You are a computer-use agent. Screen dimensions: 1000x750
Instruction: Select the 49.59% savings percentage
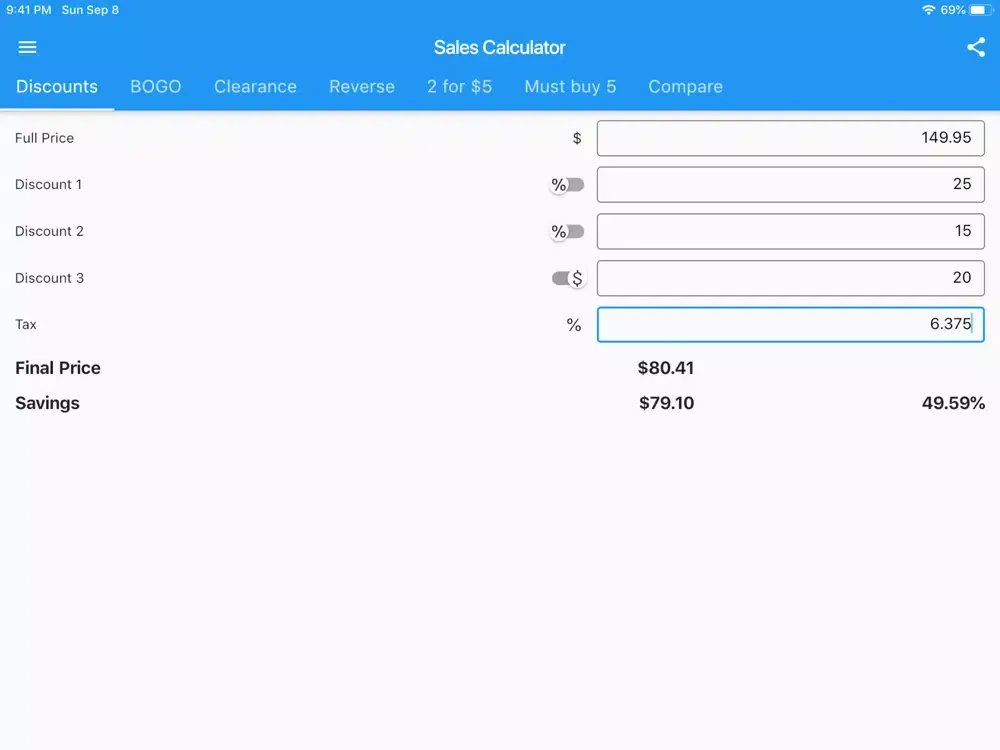tap(953, 403)
